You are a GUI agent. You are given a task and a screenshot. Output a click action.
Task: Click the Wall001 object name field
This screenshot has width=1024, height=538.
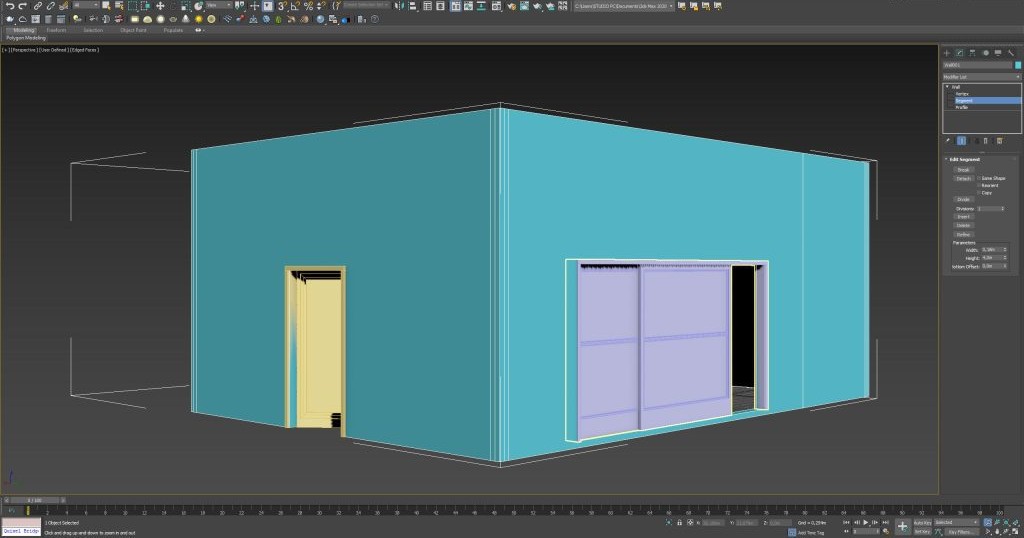[977, 65]
